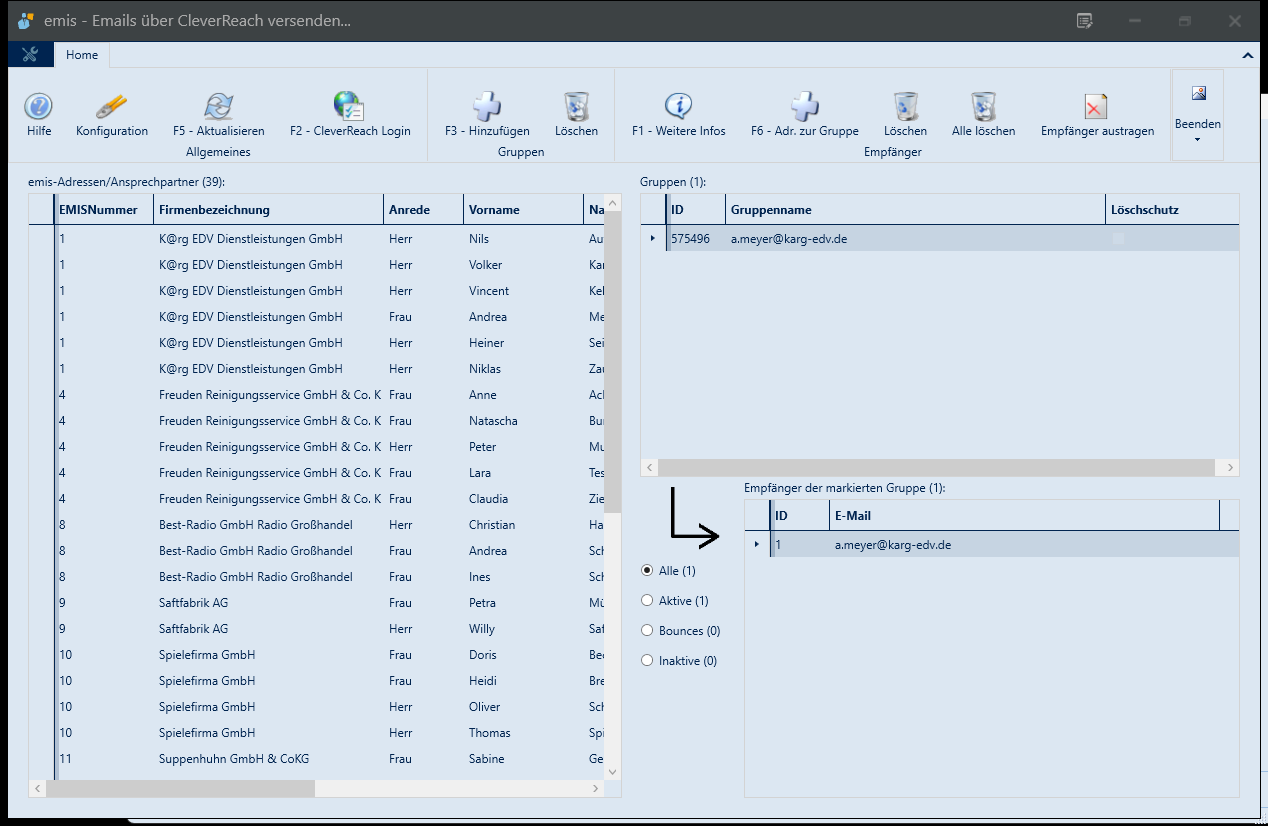The image size is (1268, 826).
Task: Select the row with Vorname Claudia
Action: click(317, 499)
